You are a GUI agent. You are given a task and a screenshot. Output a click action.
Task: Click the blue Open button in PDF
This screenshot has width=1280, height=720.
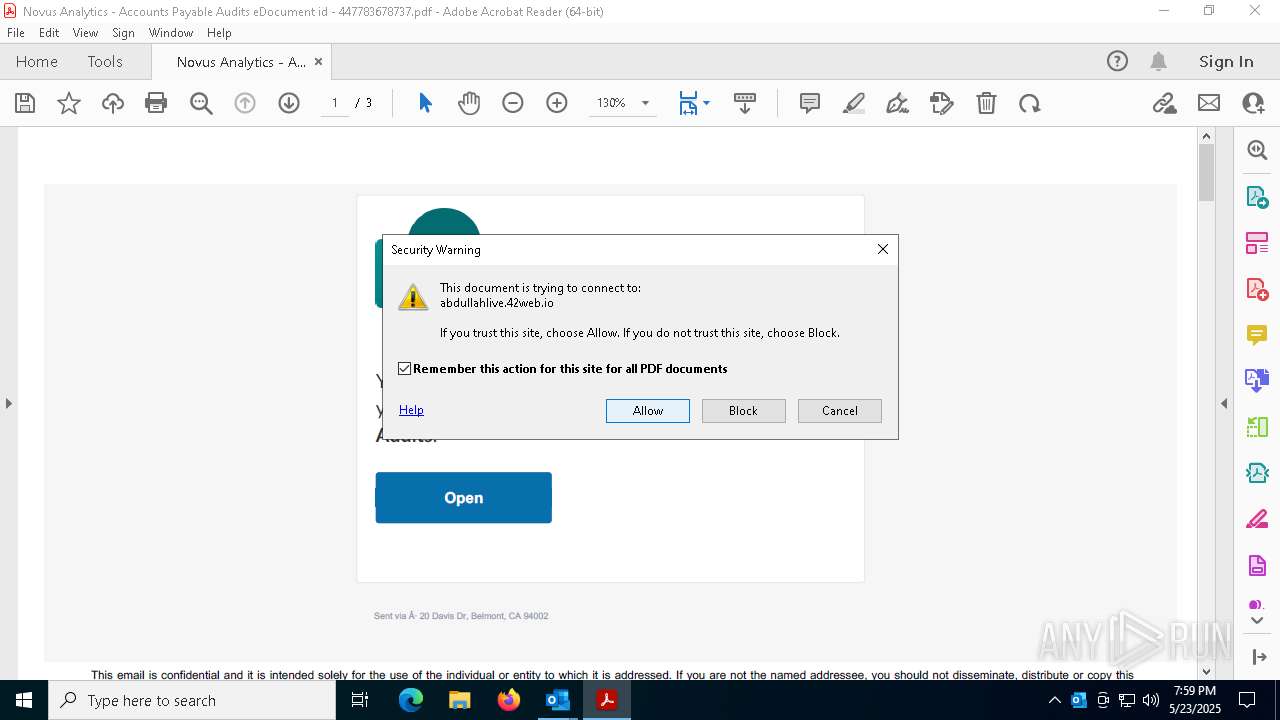[464, 498]
